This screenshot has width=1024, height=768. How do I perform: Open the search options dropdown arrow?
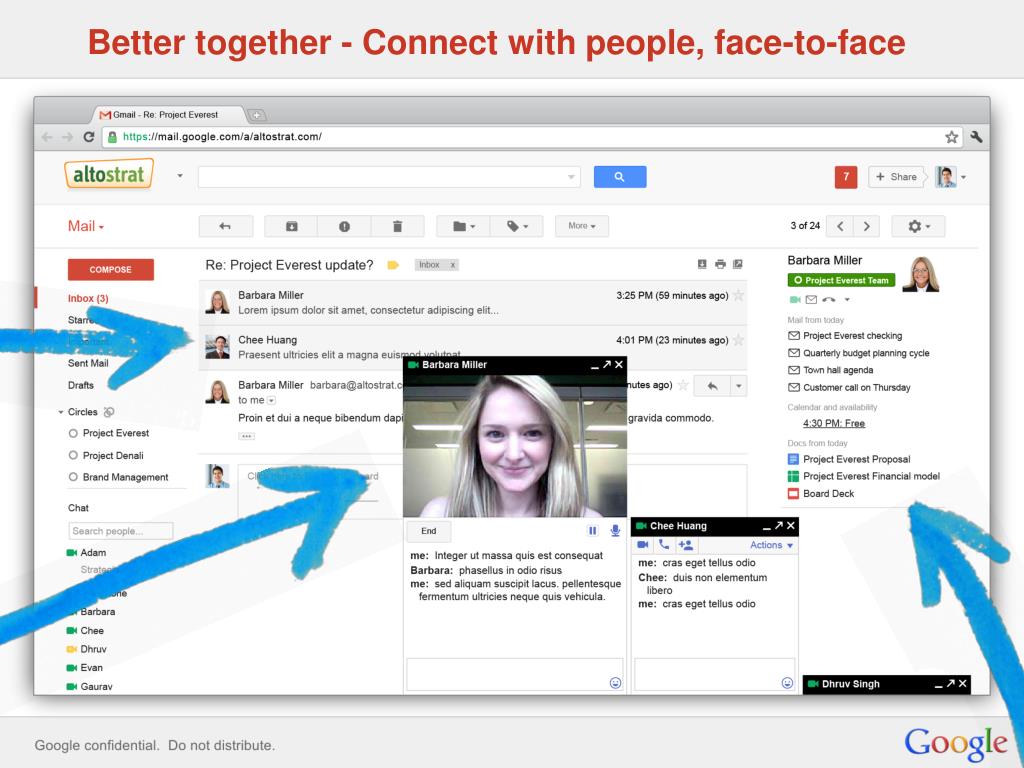(571, 177)
